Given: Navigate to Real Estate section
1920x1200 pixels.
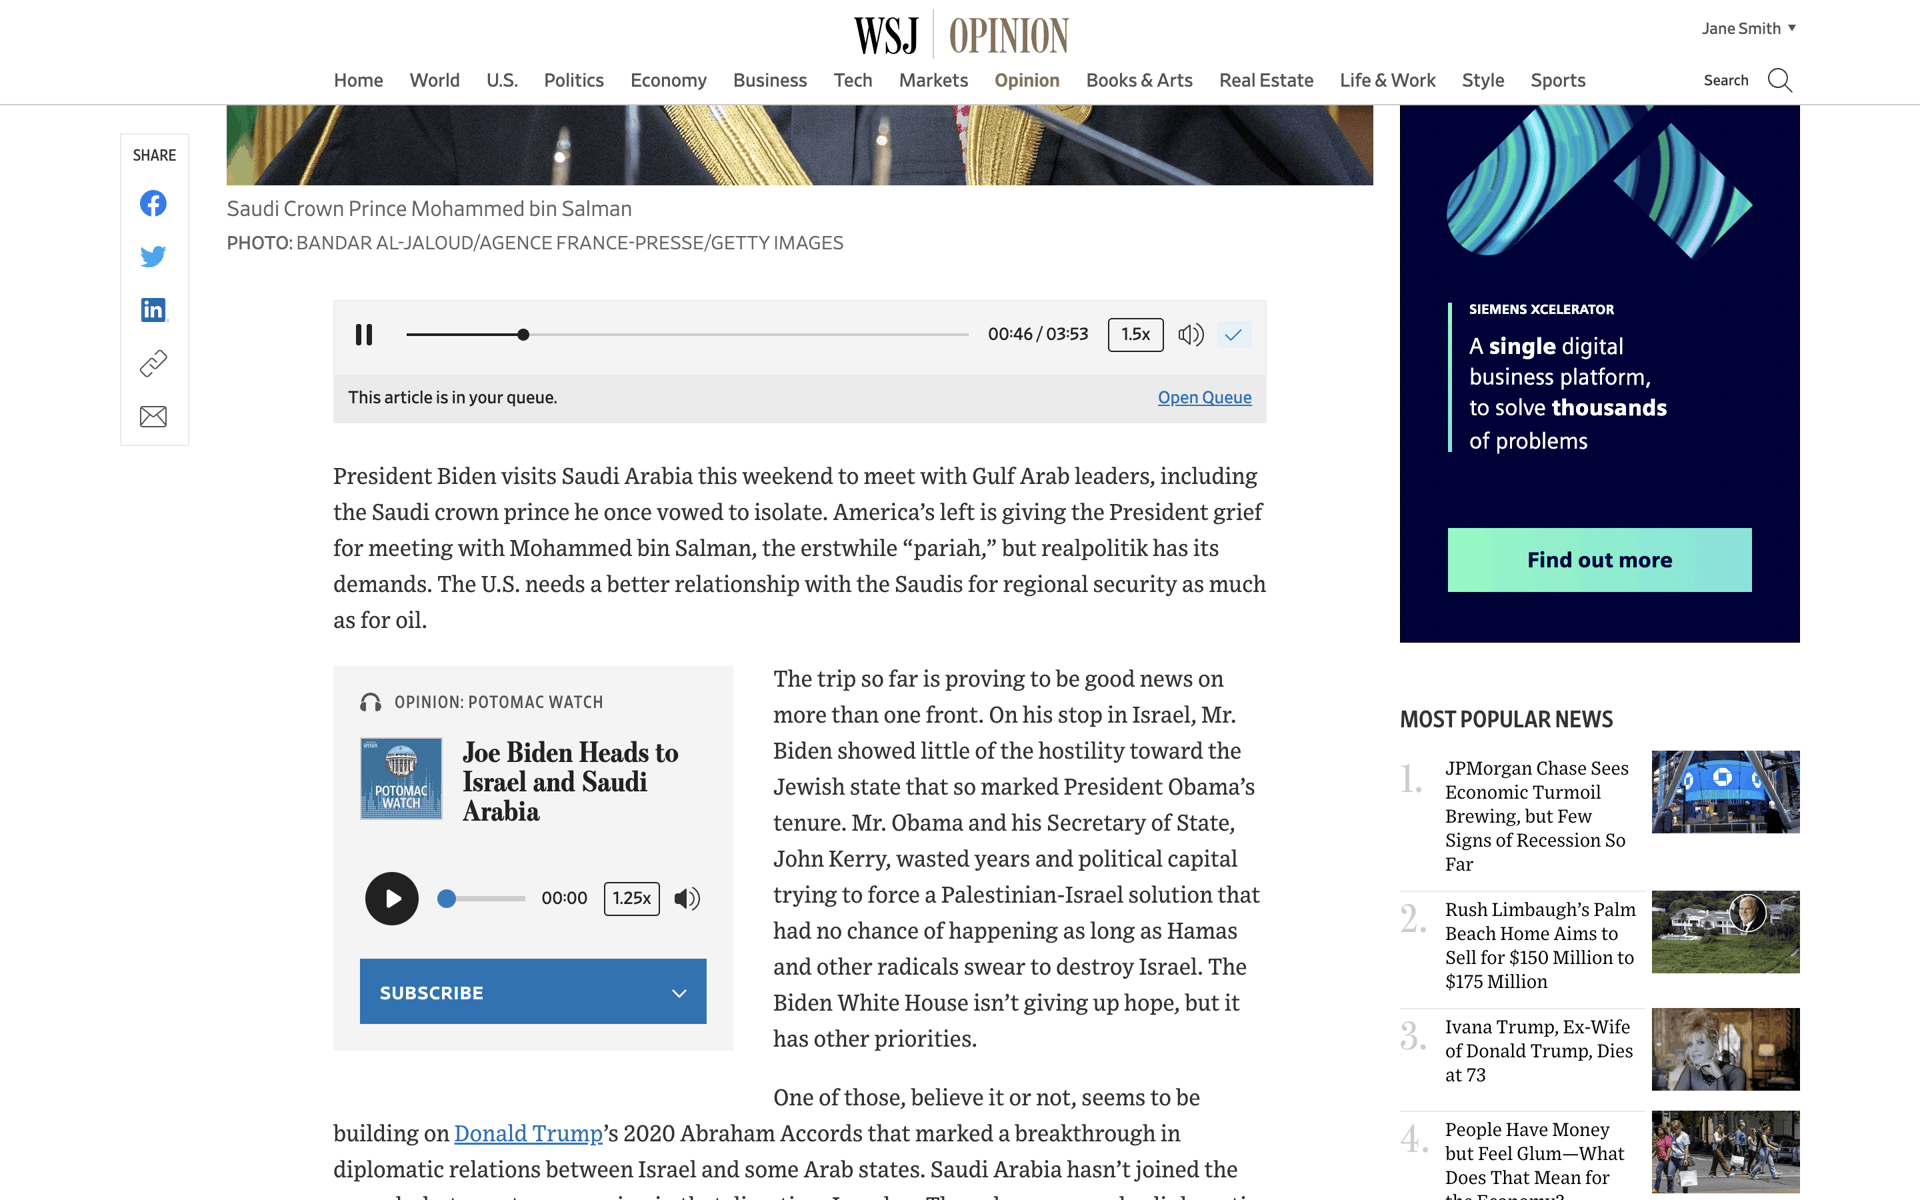Looking at the screenshot, I should pos(1266,80).
